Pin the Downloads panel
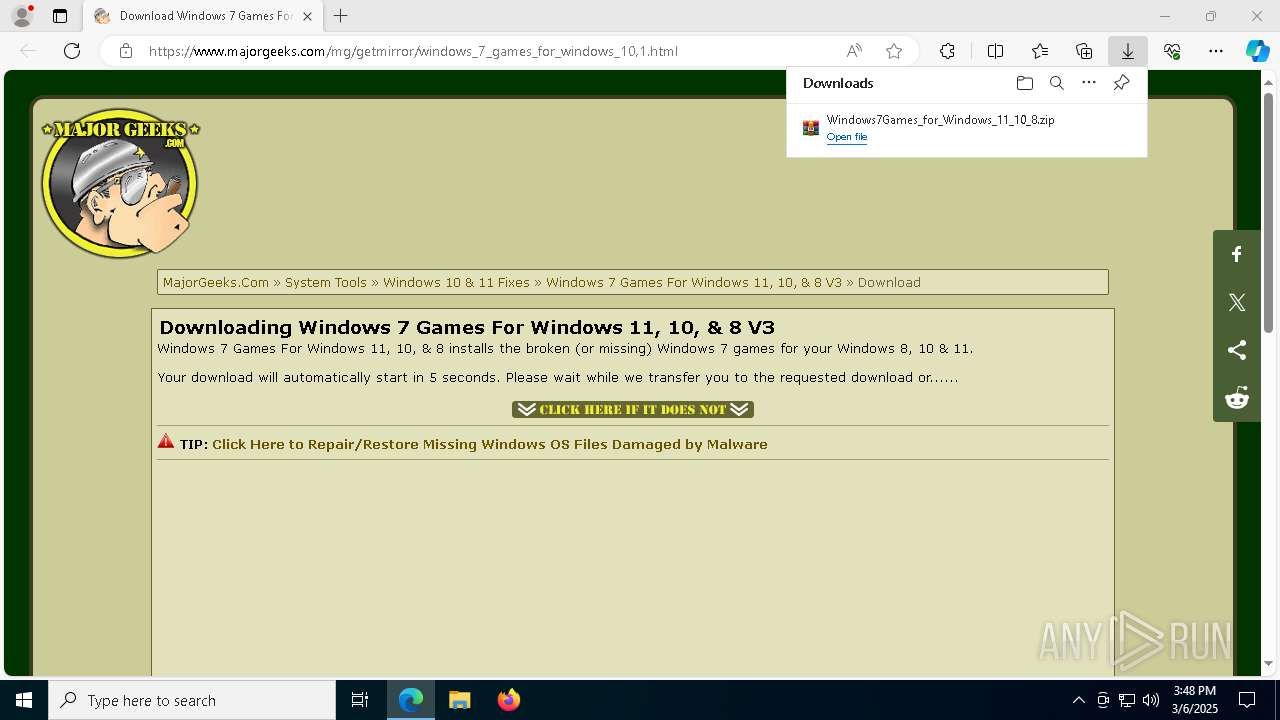This screenshot has height=720, width=1280. (1121, 83)
